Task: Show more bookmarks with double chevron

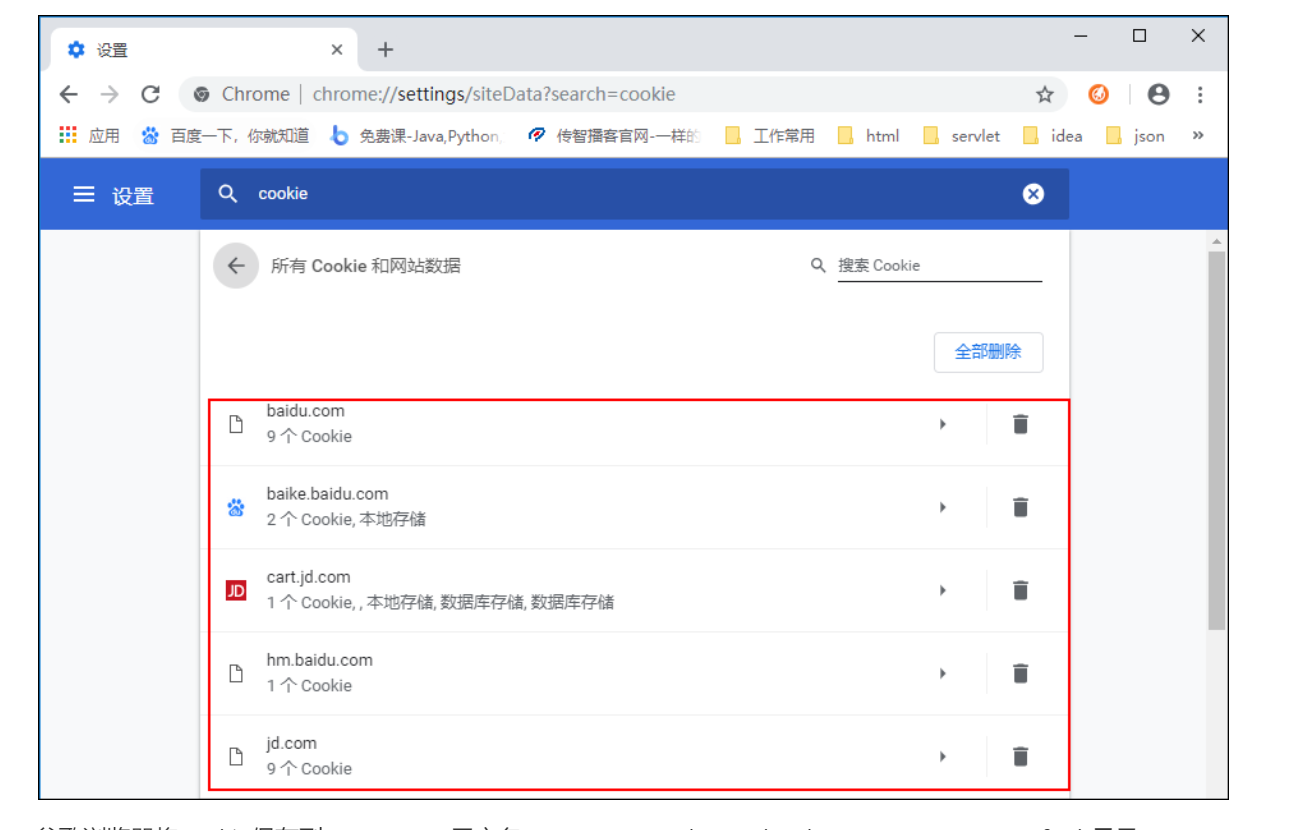Action: pyautogui.click(x=1198, y=135)
